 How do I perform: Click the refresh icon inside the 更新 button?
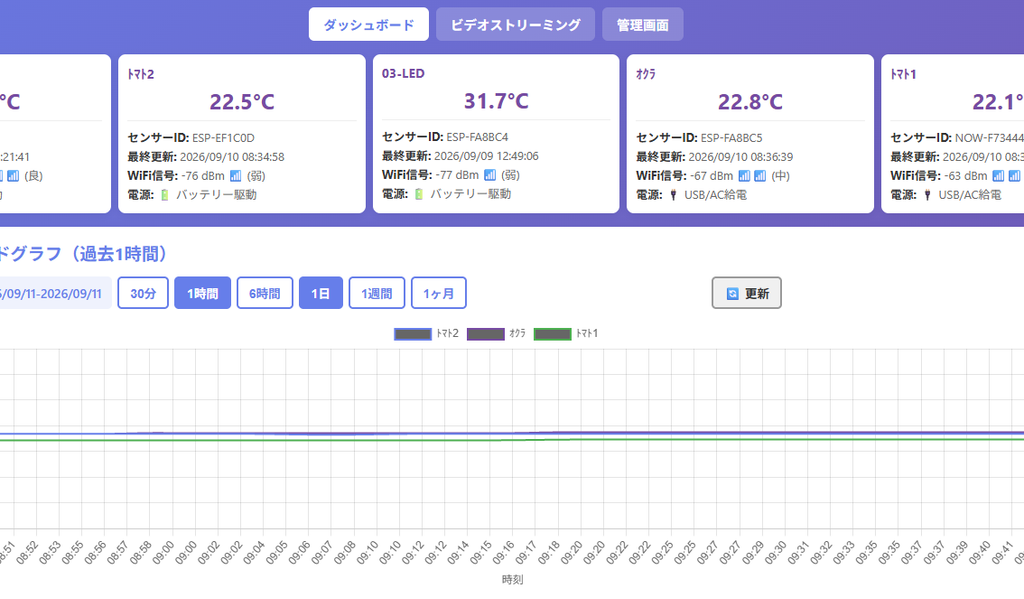tap(733, 294)
